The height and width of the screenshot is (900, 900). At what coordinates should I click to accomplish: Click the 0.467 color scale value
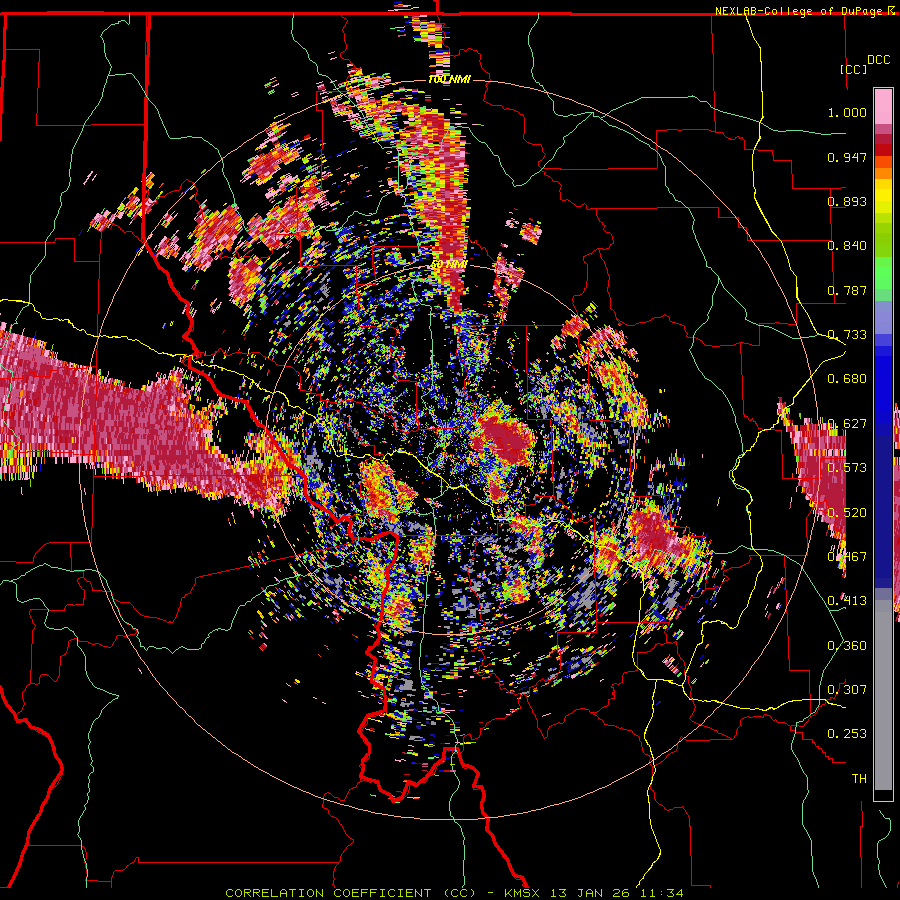(847, 557)
